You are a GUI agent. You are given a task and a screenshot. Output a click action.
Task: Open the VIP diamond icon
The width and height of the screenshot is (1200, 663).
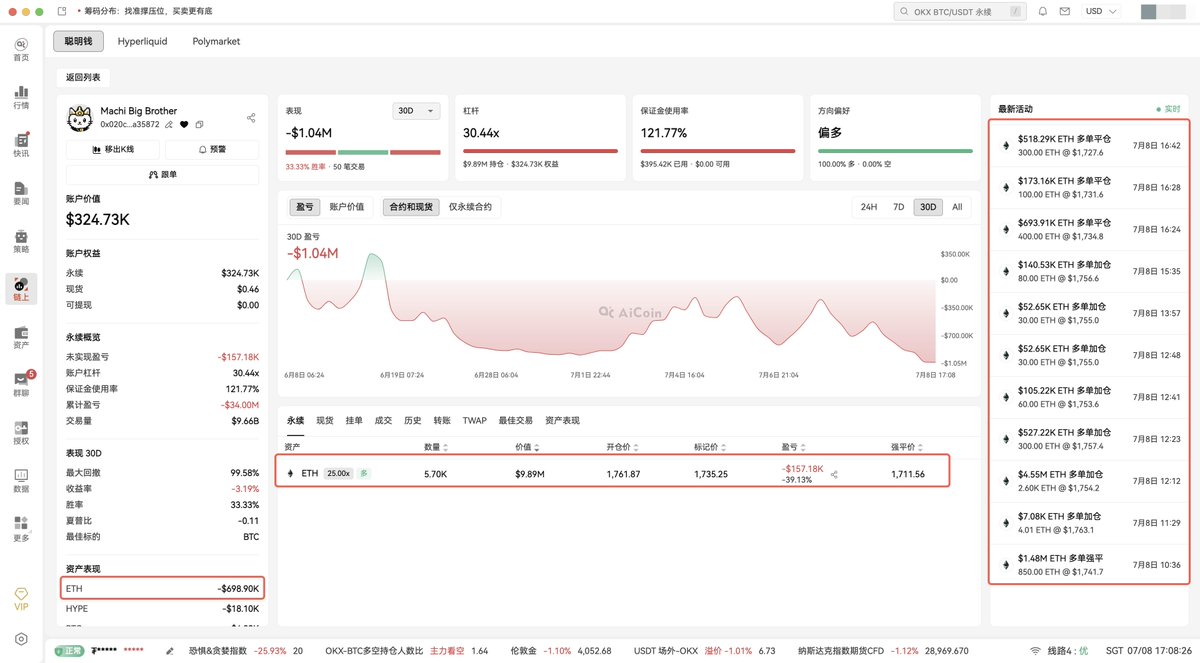(x=21, y=599)
